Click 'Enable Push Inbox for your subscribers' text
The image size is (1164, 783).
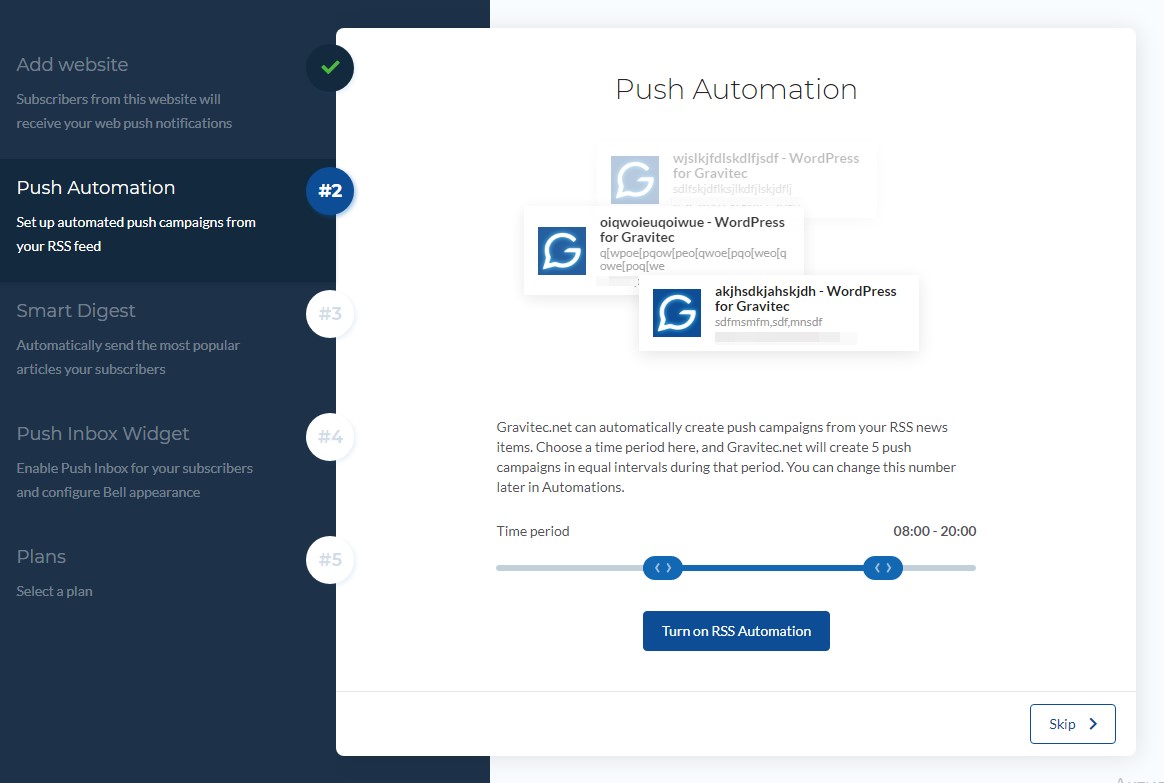pyautogui.click(x=134, y=480)
